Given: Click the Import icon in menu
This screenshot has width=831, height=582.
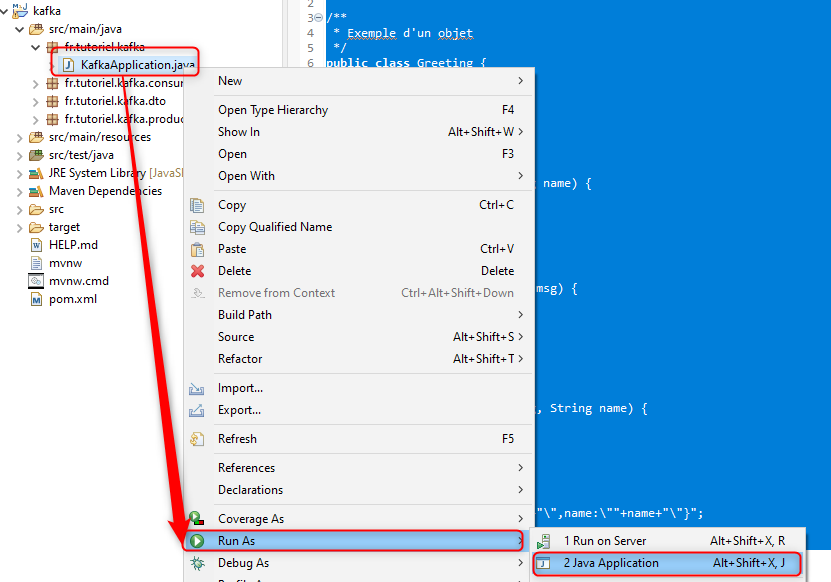Looking at the screenshot, I should coord(198,388).
